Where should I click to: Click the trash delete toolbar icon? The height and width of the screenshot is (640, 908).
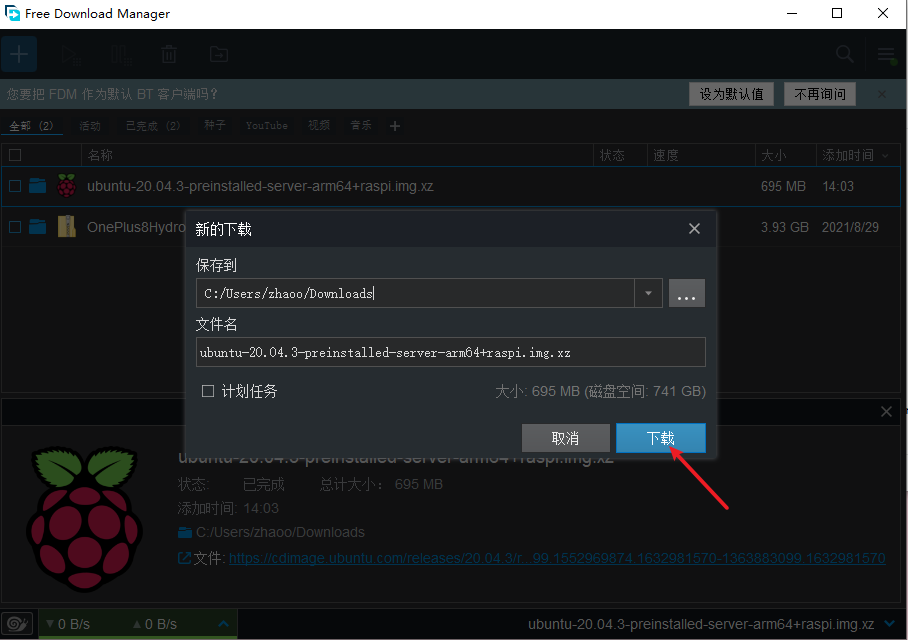pos(169,54)
